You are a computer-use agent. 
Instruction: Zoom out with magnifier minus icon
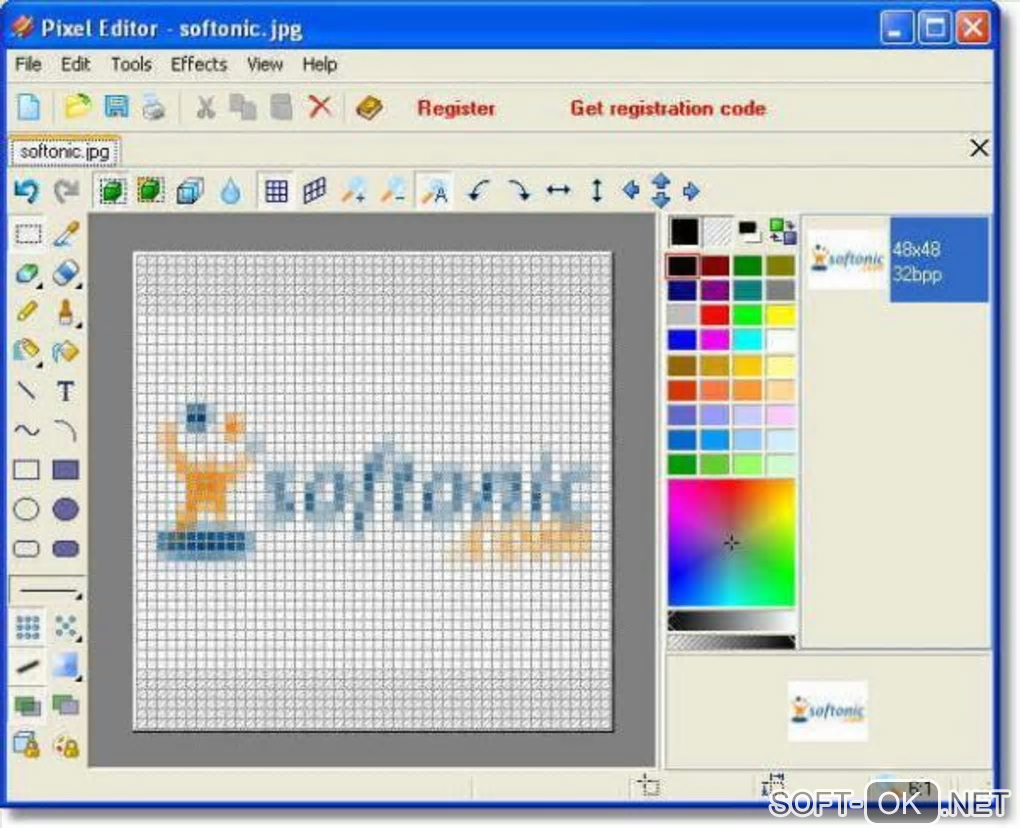tap(394, 191)
